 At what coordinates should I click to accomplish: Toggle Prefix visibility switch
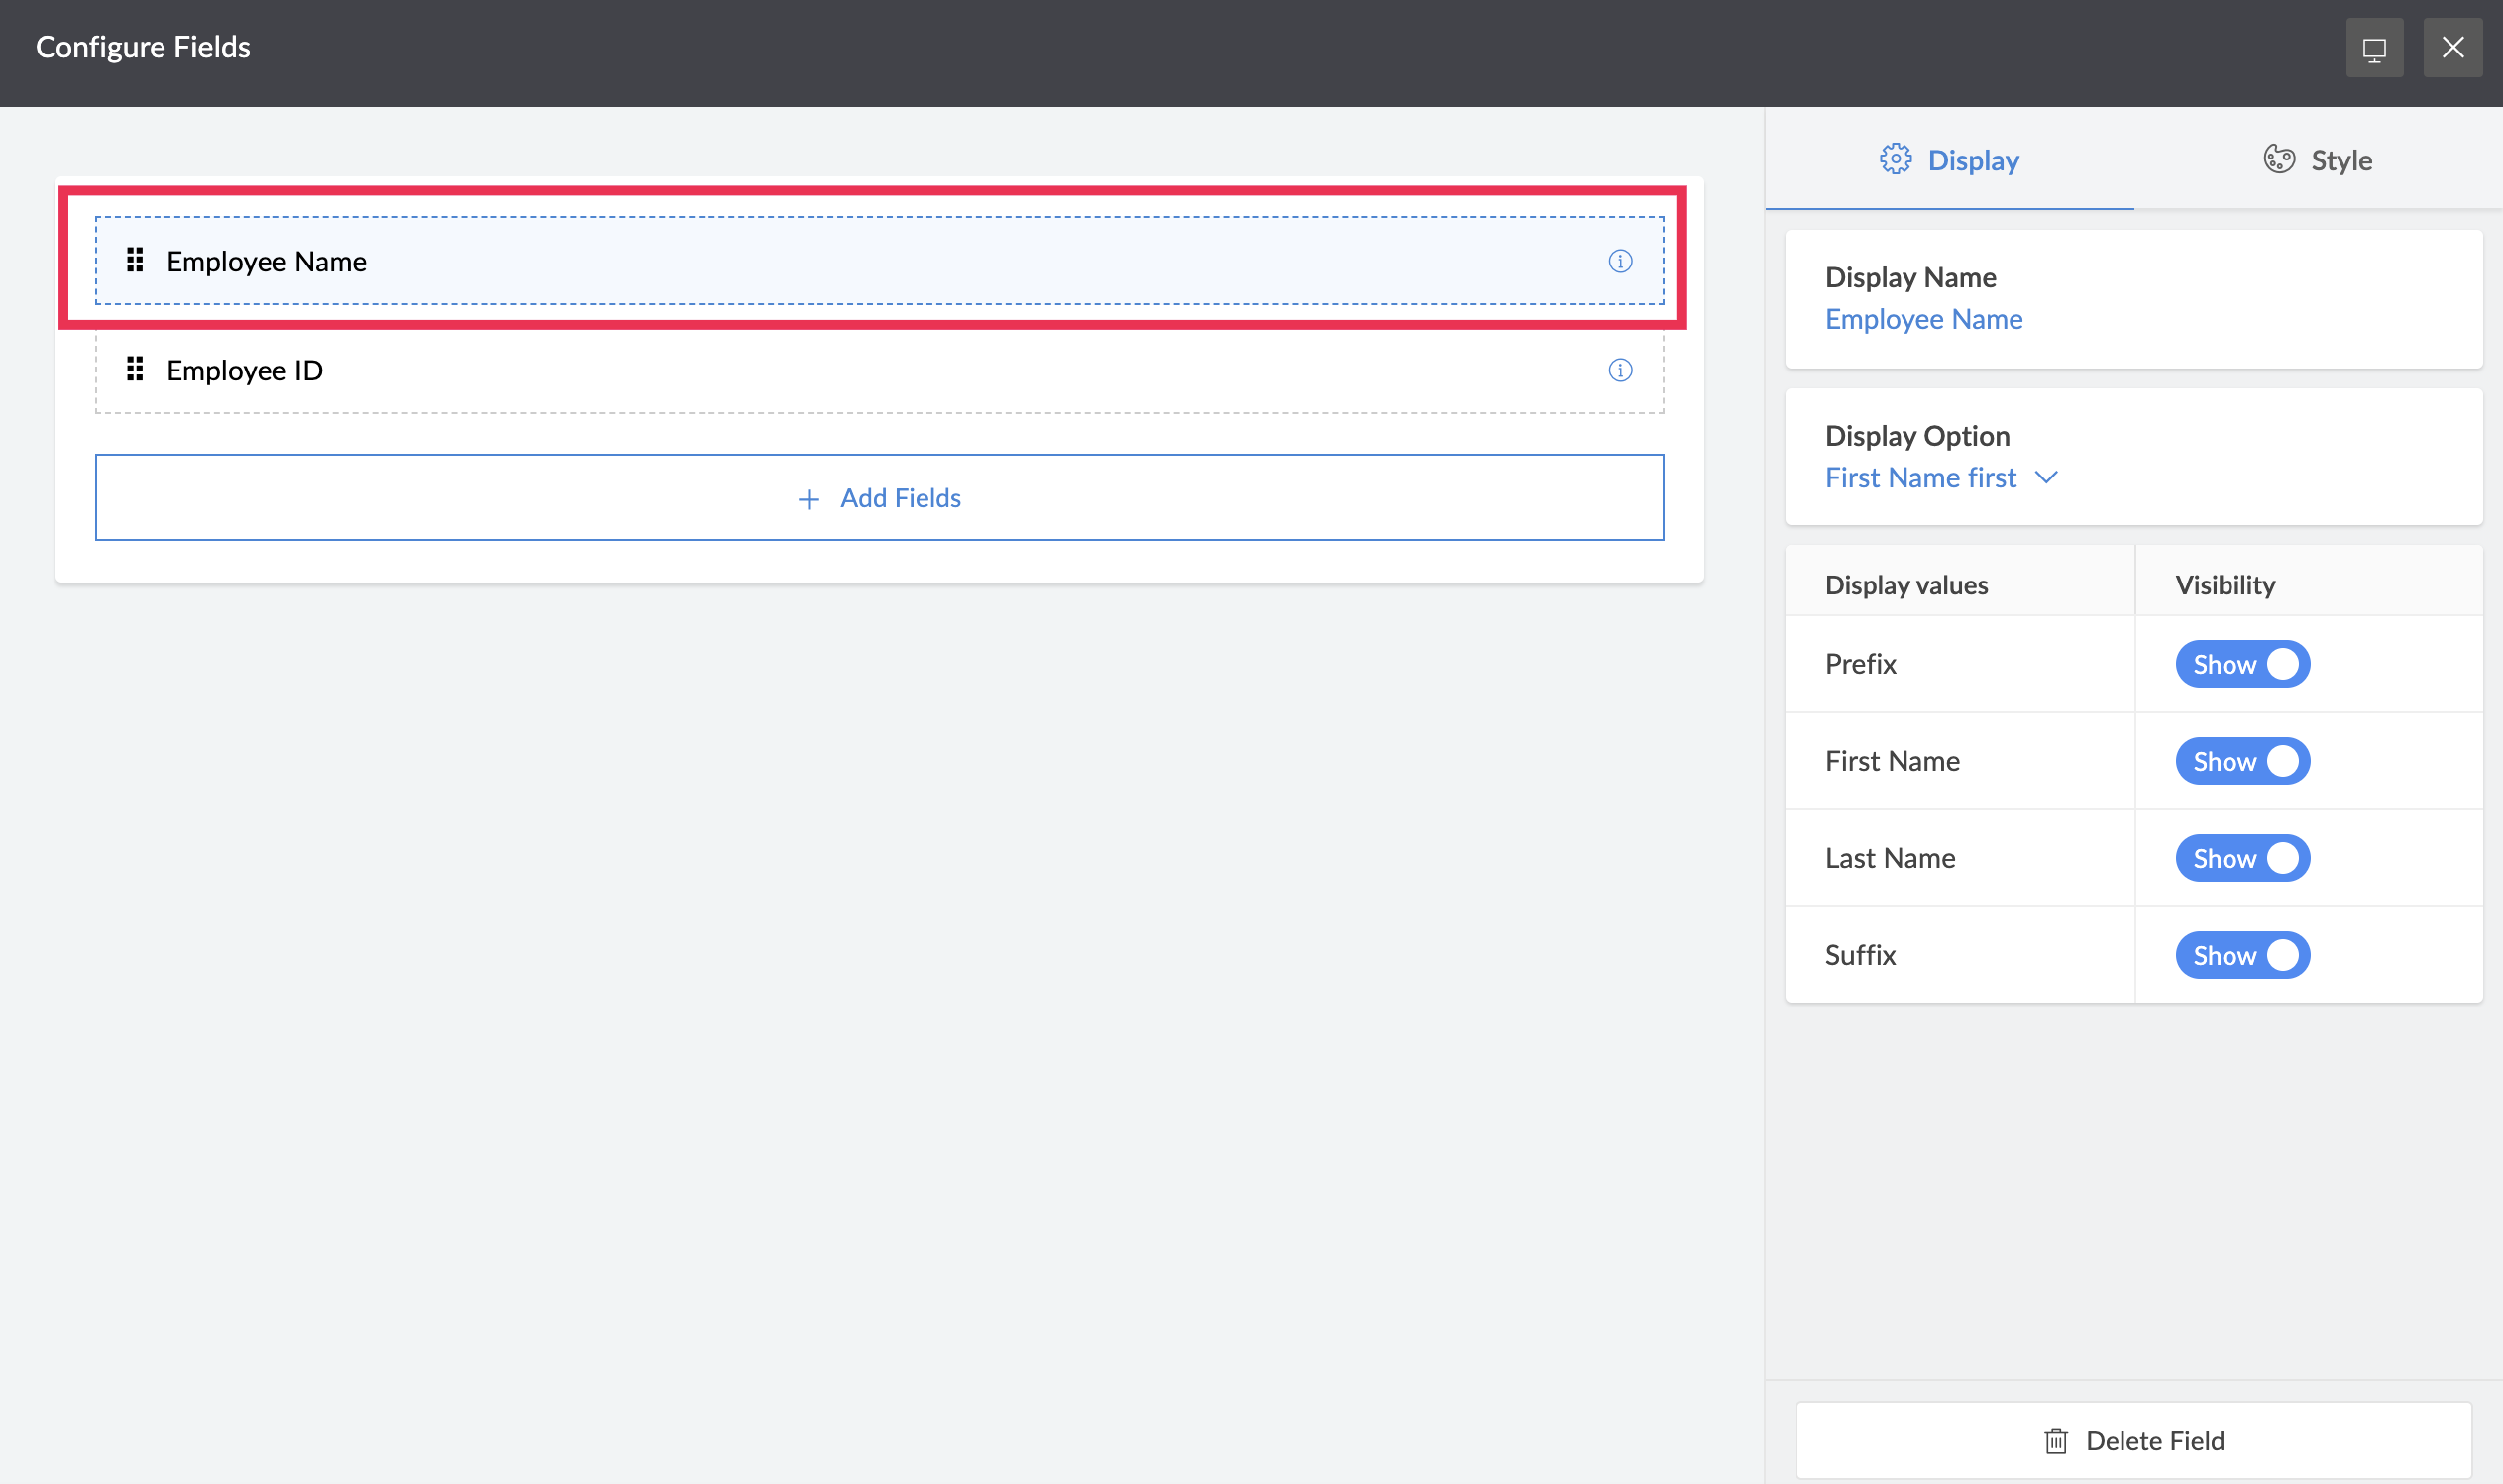click(2242, 664)
